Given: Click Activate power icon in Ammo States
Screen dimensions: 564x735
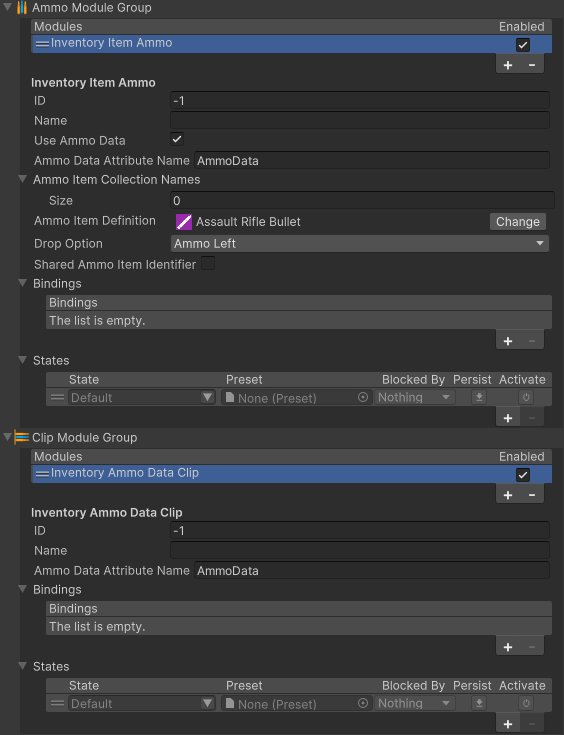Looking at the screenshot, I should [x=526, y=398].
